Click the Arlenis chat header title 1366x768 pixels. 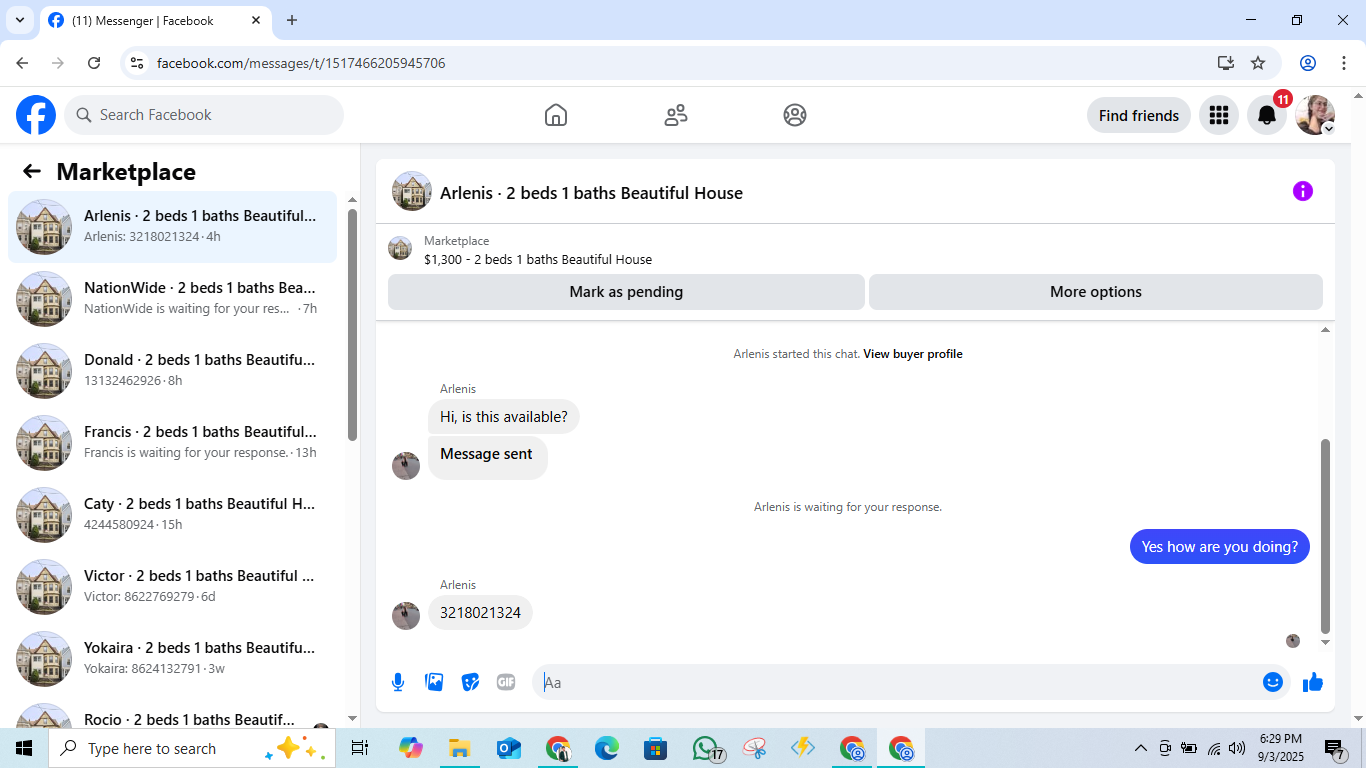(x=591, y=193)
